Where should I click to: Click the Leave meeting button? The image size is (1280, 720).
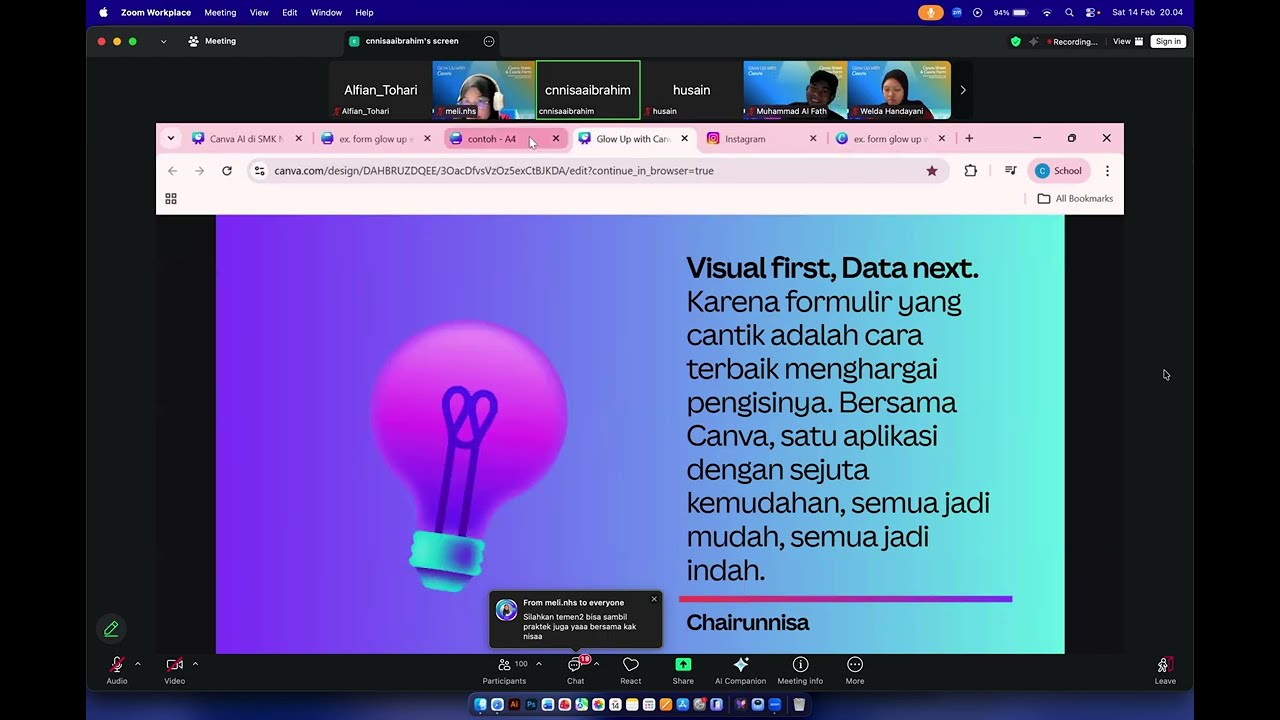(1165, 670)
